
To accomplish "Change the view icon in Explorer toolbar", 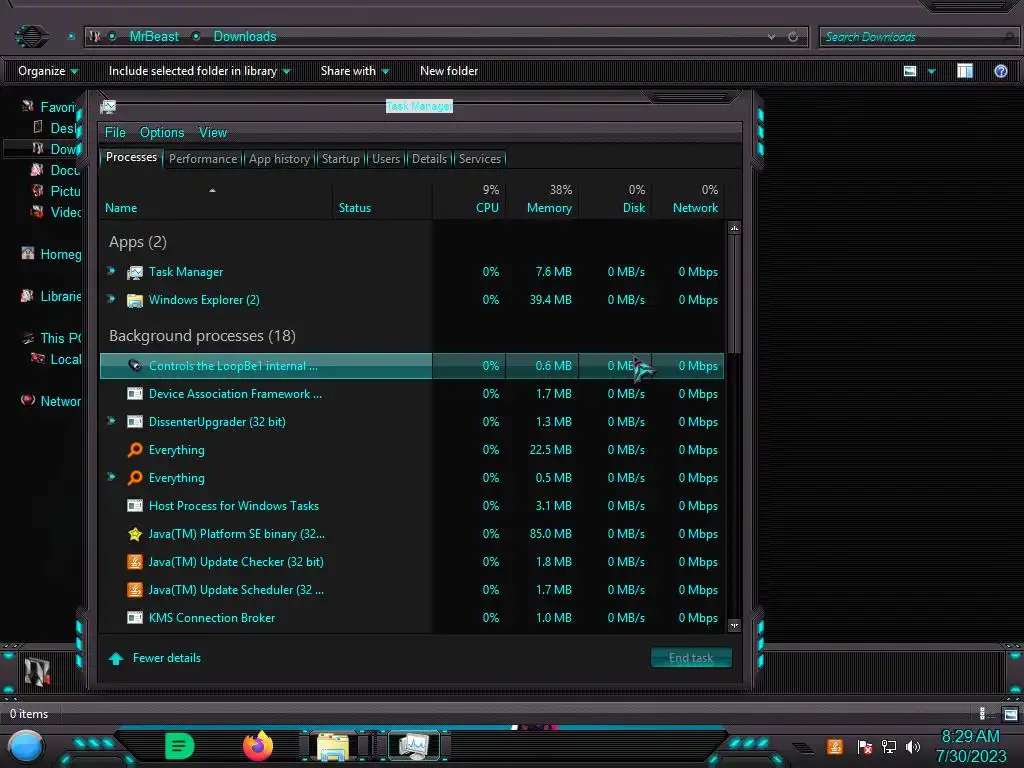I will click(x=910, y=71).
